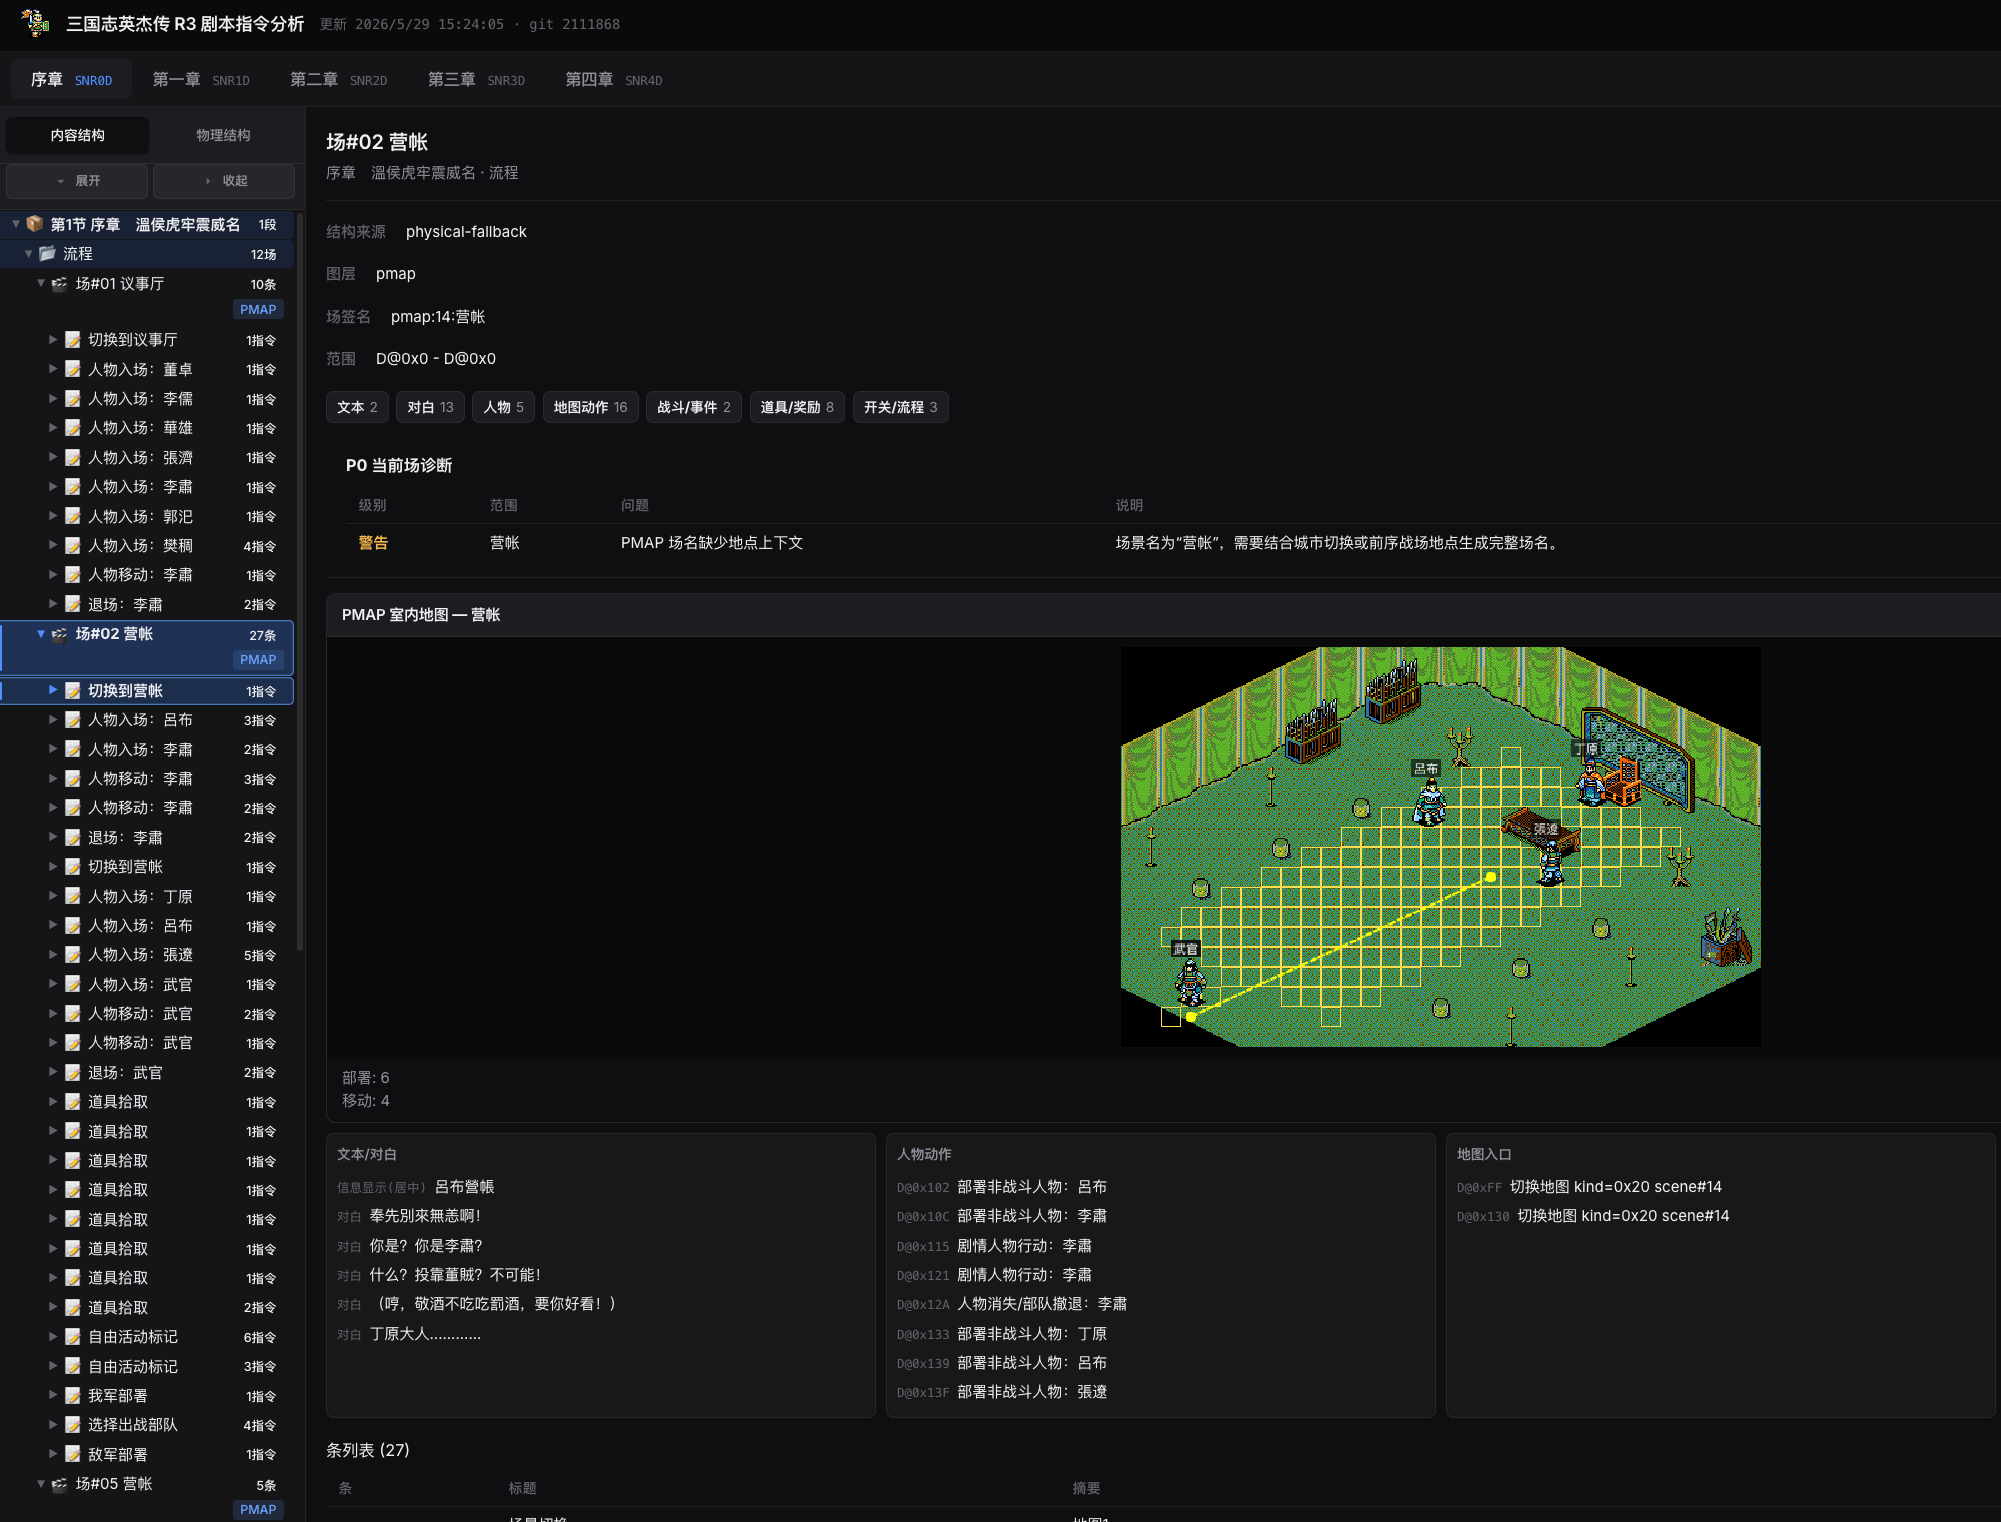Click note icon of 人物入场：李肅 with 2指令
2001x1522 pixels.
[x=73, y=749]
